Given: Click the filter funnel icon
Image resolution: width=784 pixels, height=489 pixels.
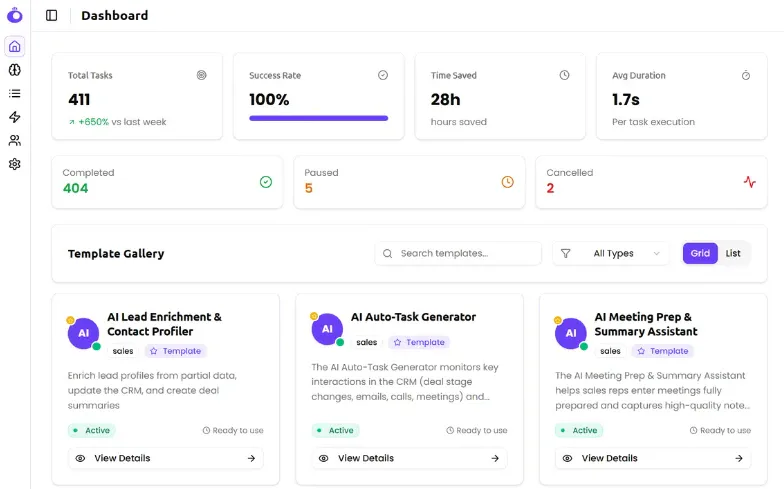Looking at the screenshot, I should (x=566, y=254).
